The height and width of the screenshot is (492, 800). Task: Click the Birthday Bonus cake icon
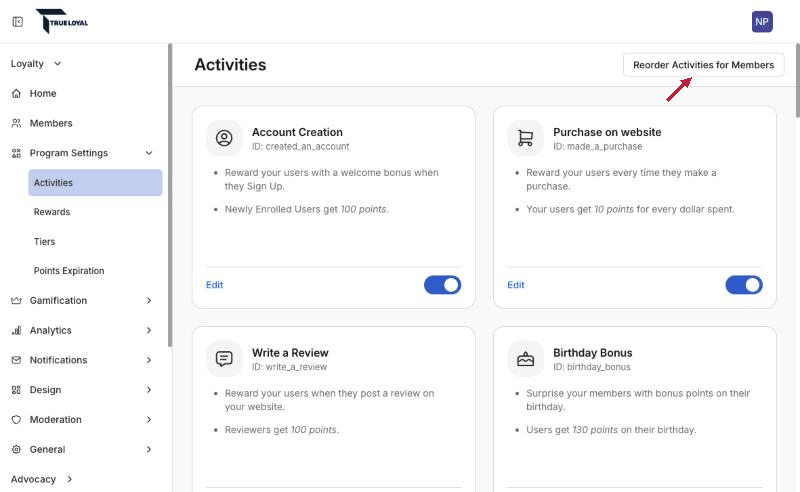tap(526, 358)
